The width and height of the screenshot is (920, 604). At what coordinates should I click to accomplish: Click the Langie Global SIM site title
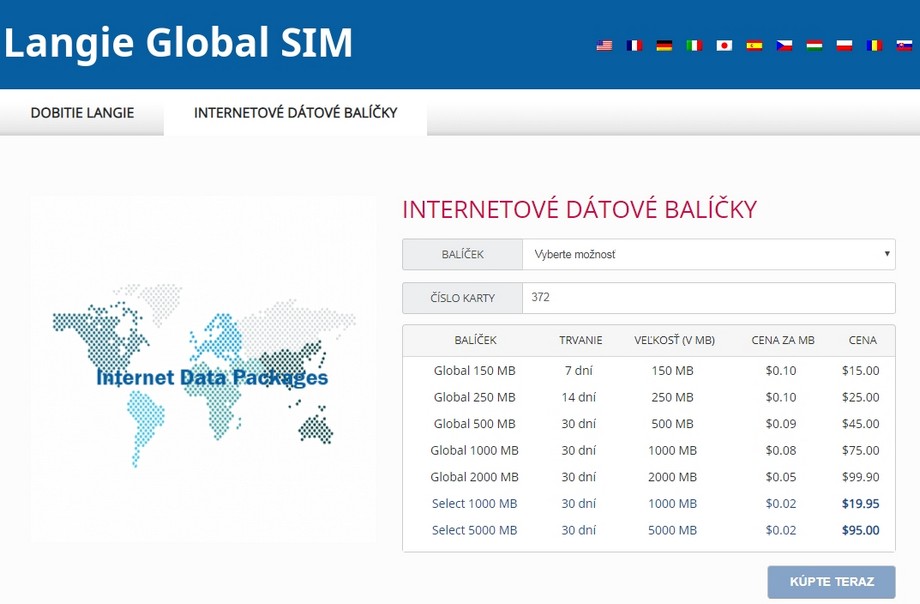click(178, 43)
